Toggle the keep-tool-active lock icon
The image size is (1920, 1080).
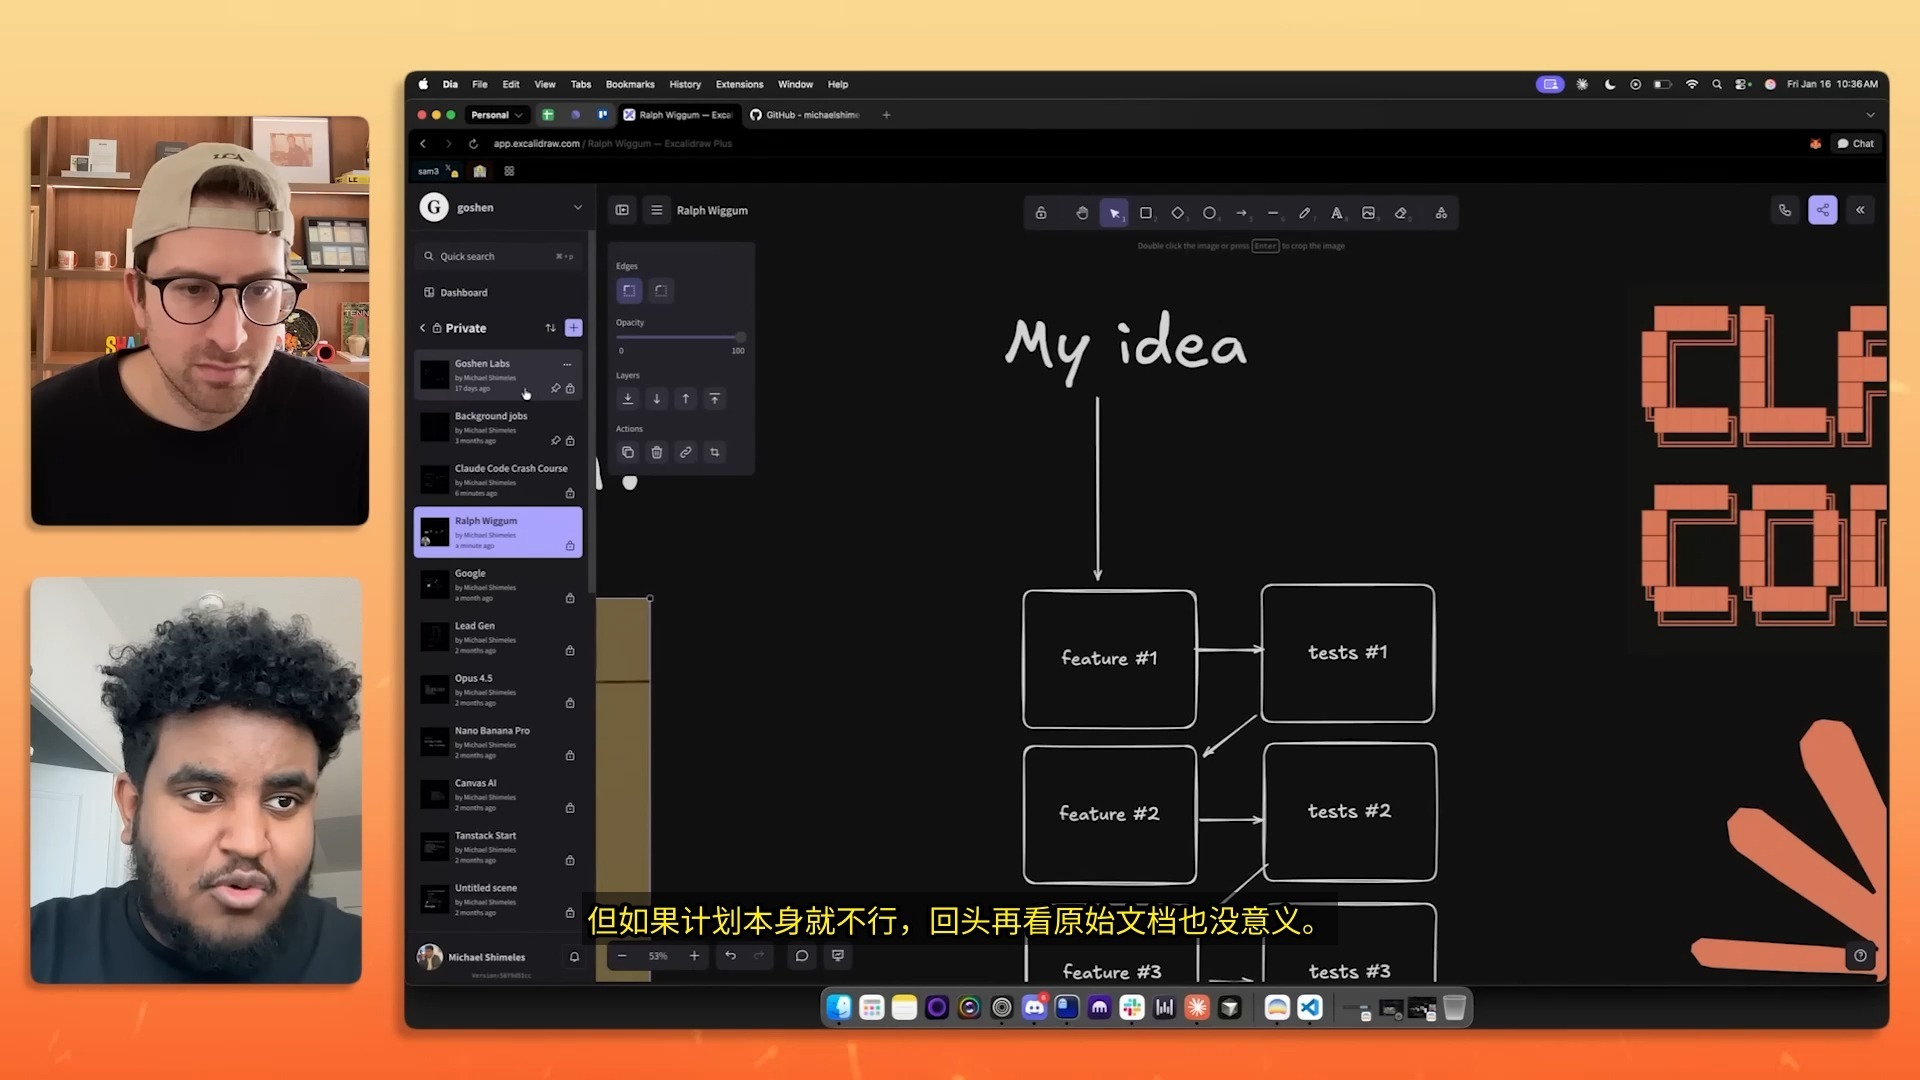point(1041,213)
